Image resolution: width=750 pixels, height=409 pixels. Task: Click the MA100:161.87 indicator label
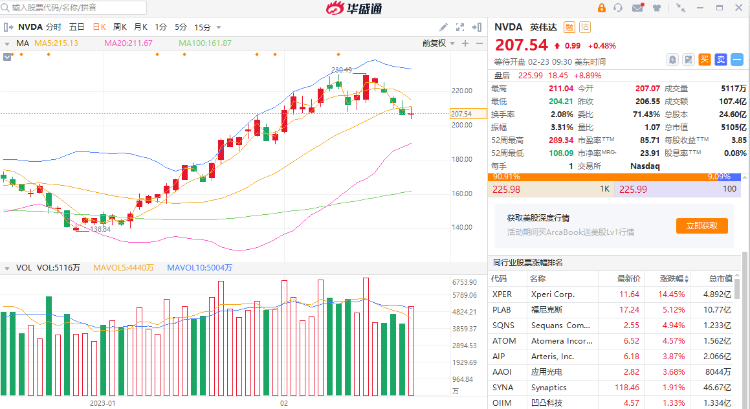(205, 43)
